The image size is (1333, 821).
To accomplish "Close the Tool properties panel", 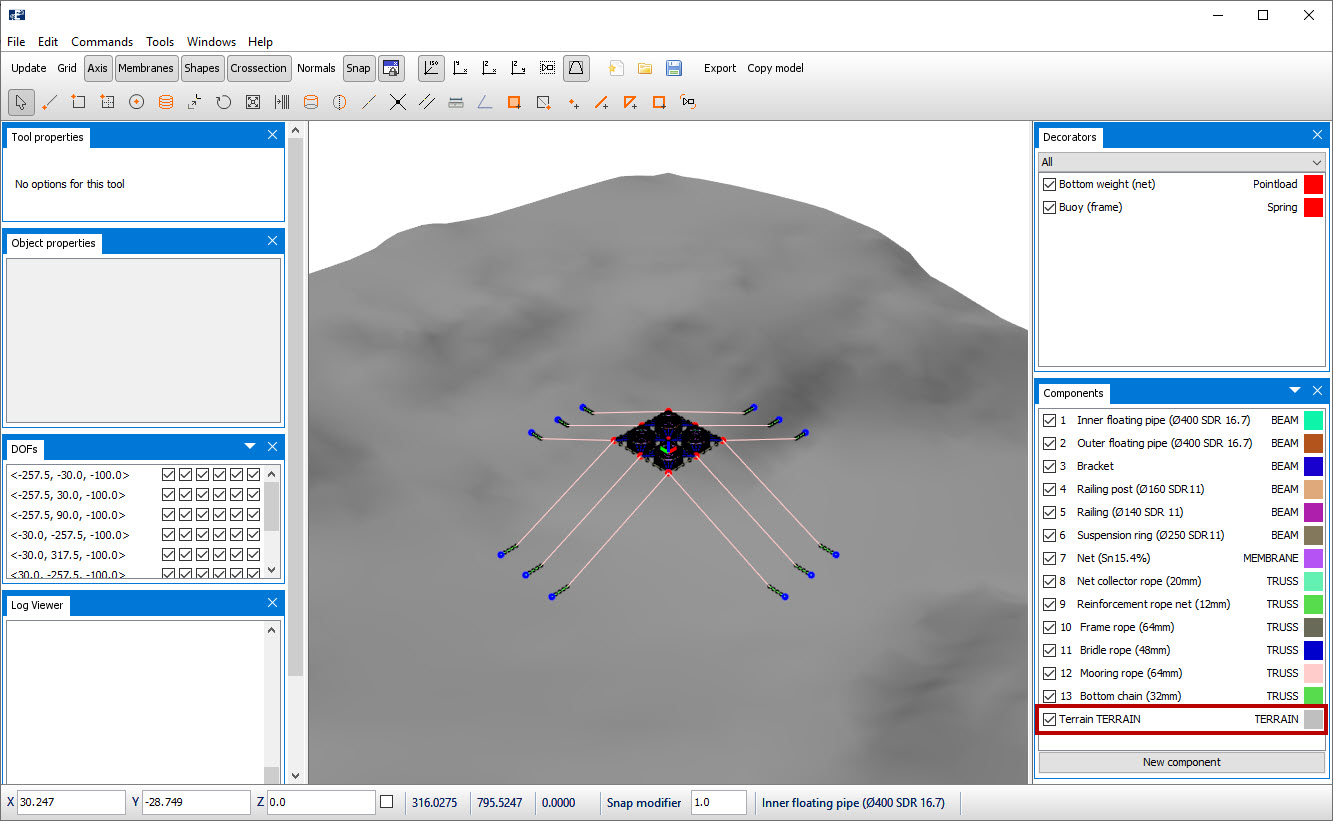I will (x=272, y=135).
